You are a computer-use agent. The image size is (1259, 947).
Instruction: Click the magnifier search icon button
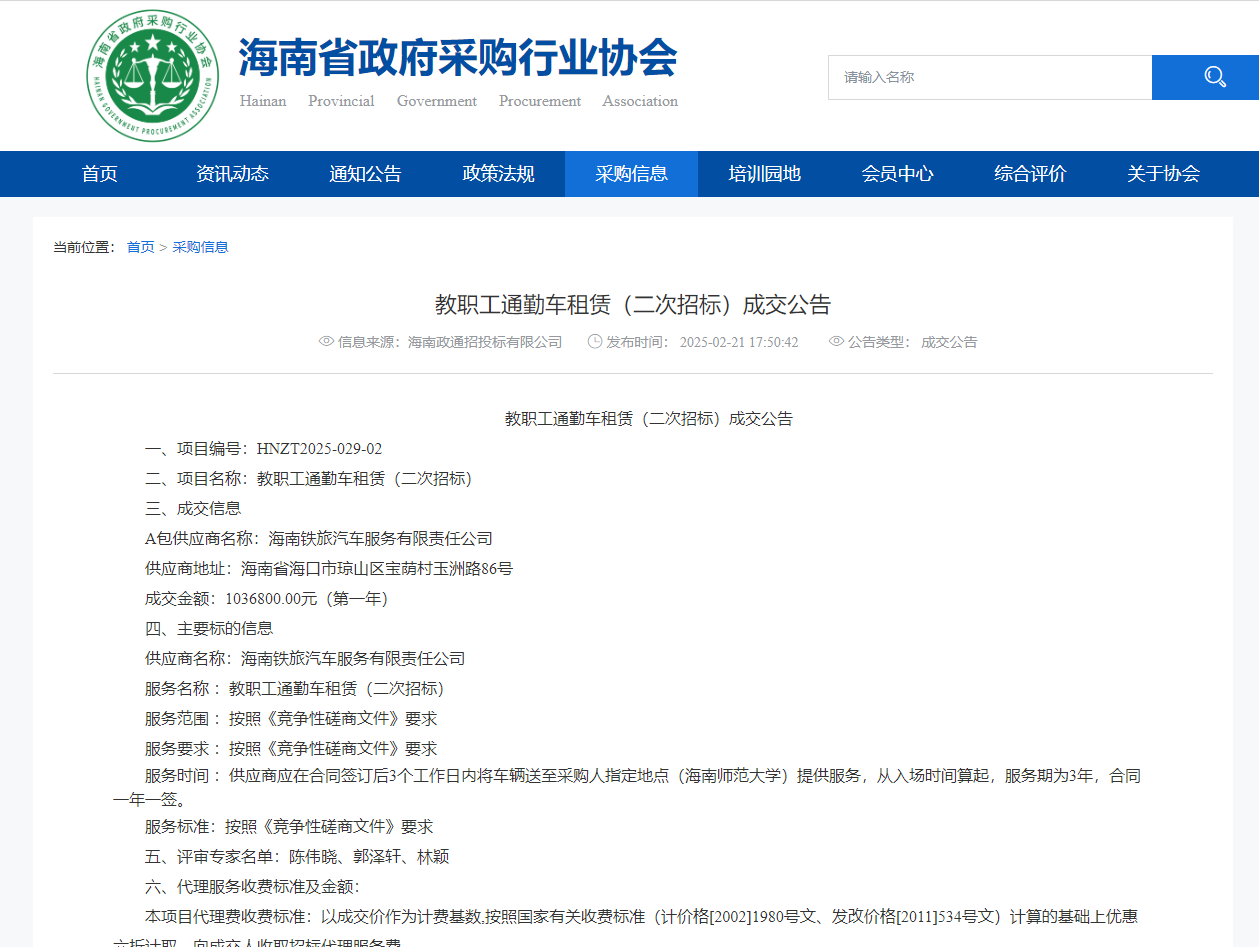1214,77
